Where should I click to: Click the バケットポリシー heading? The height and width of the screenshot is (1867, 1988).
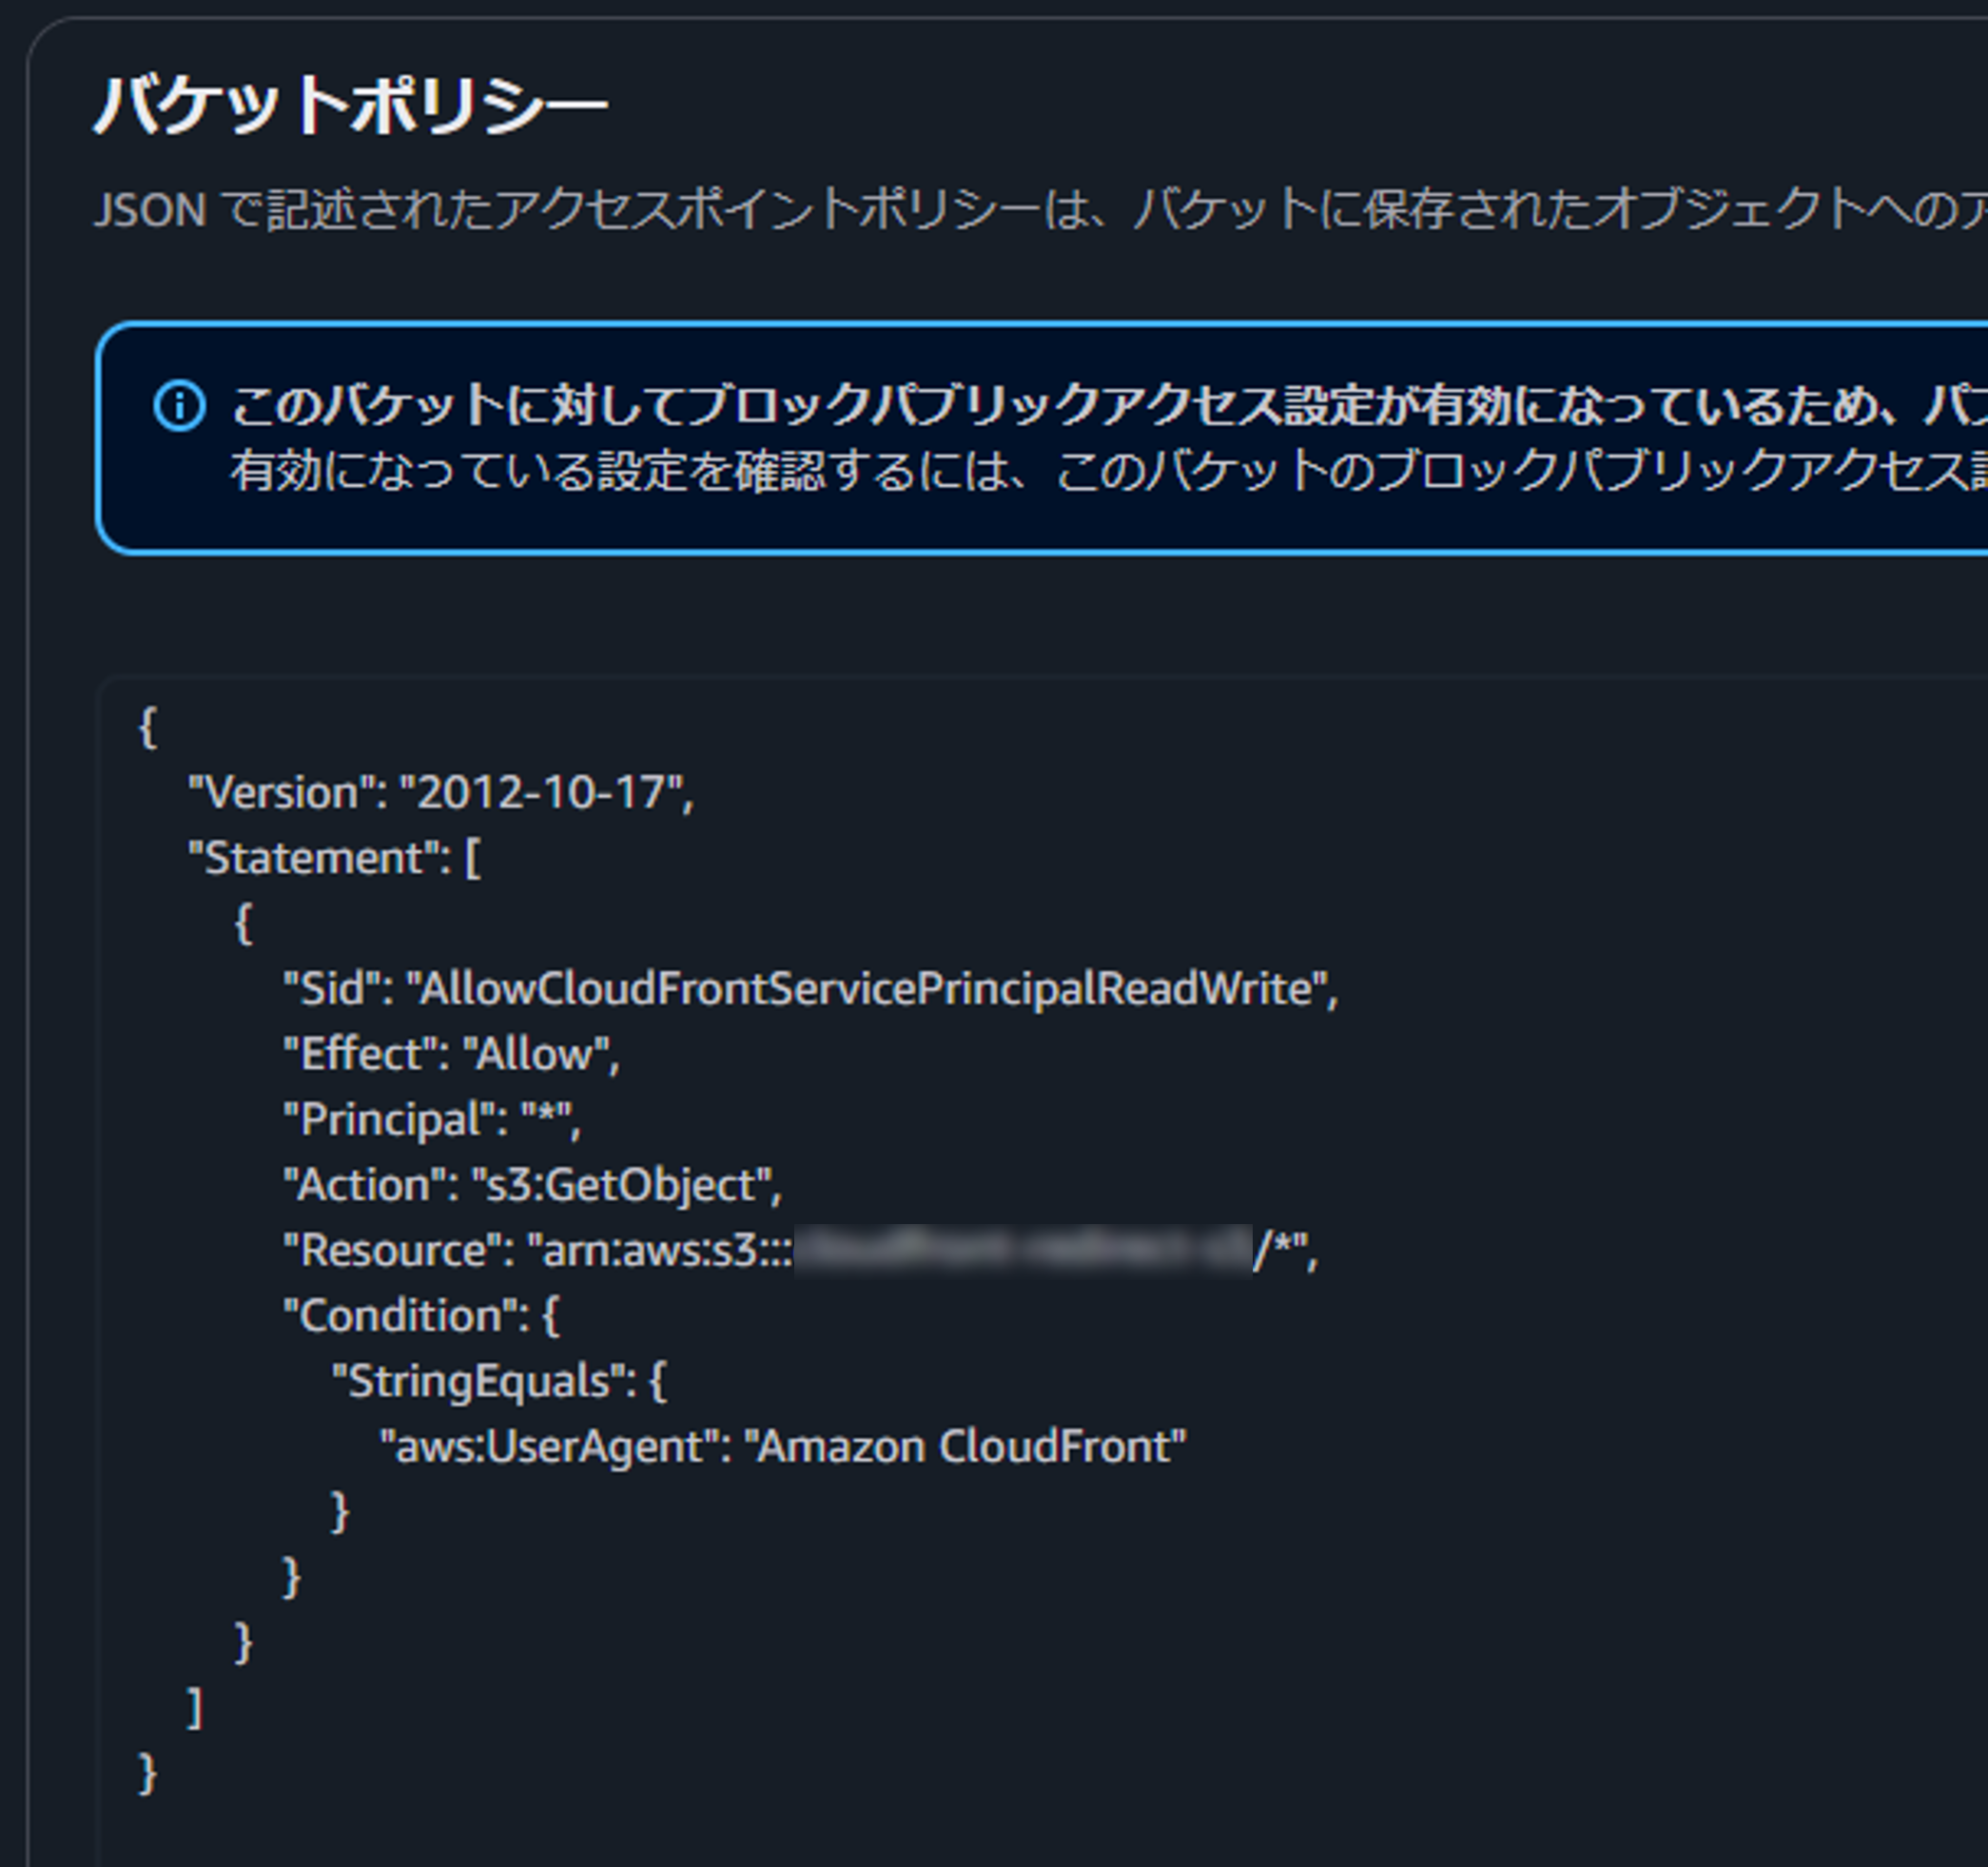point(350,105)
